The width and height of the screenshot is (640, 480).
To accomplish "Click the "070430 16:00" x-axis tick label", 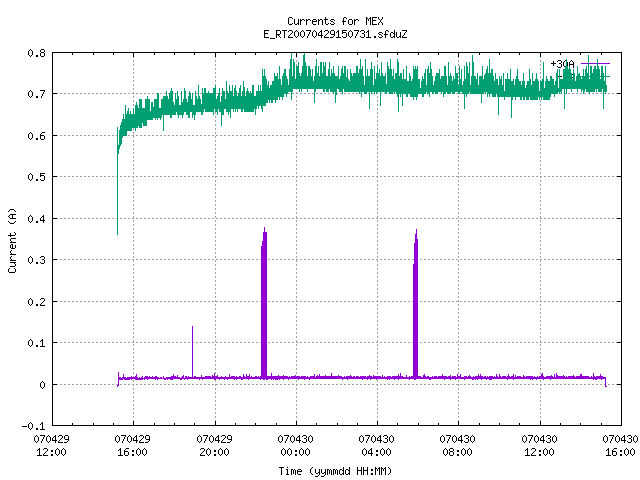I will (x=620, y=445).
